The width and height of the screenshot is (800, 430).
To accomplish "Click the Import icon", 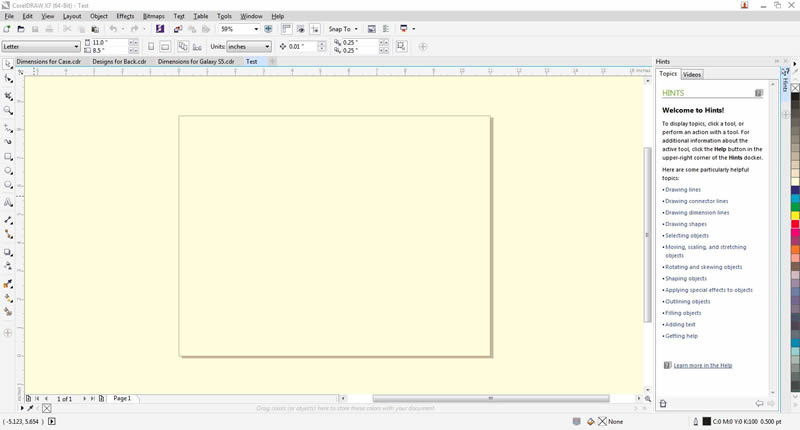I will [x=178, y=29].
